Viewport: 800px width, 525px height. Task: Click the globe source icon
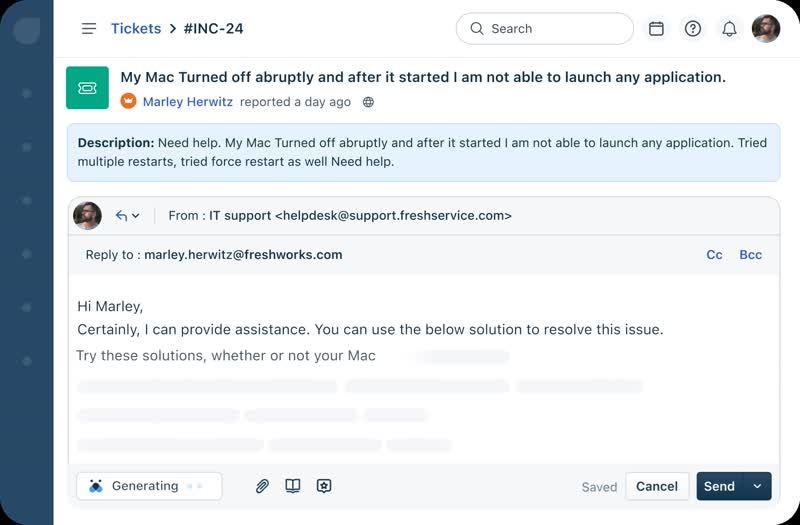368,102
